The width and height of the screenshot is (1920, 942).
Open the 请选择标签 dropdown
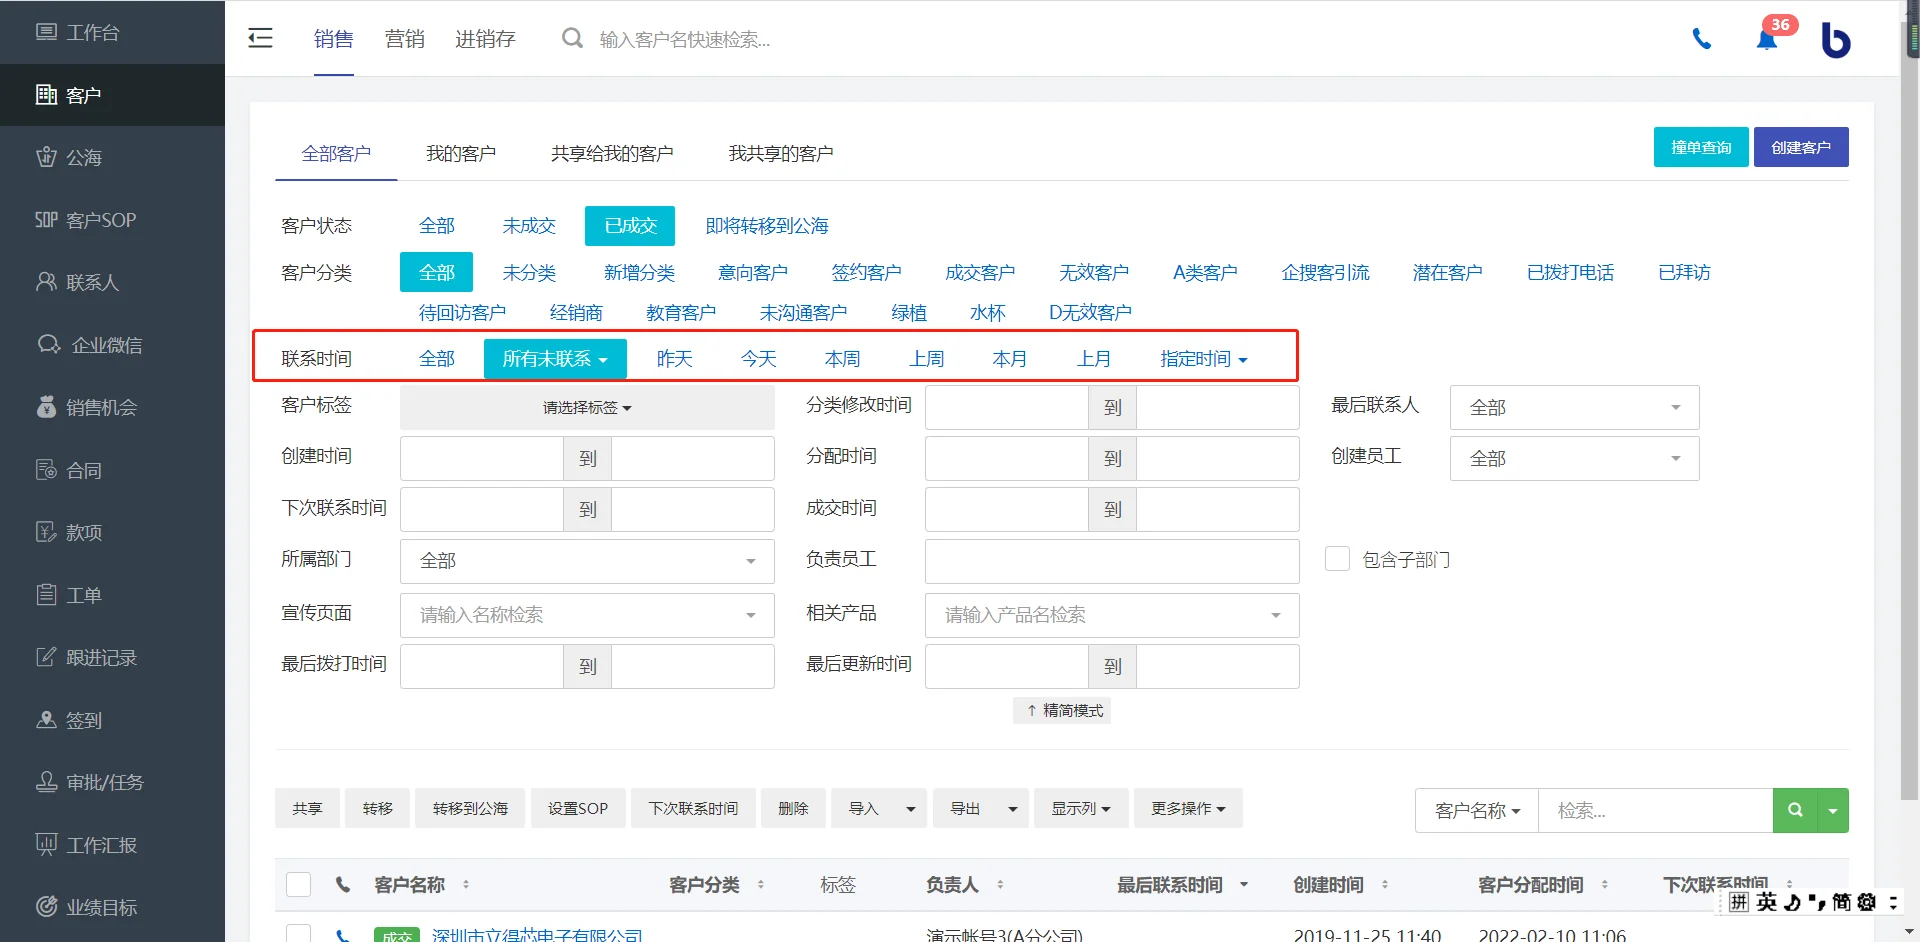coord(587,407)
